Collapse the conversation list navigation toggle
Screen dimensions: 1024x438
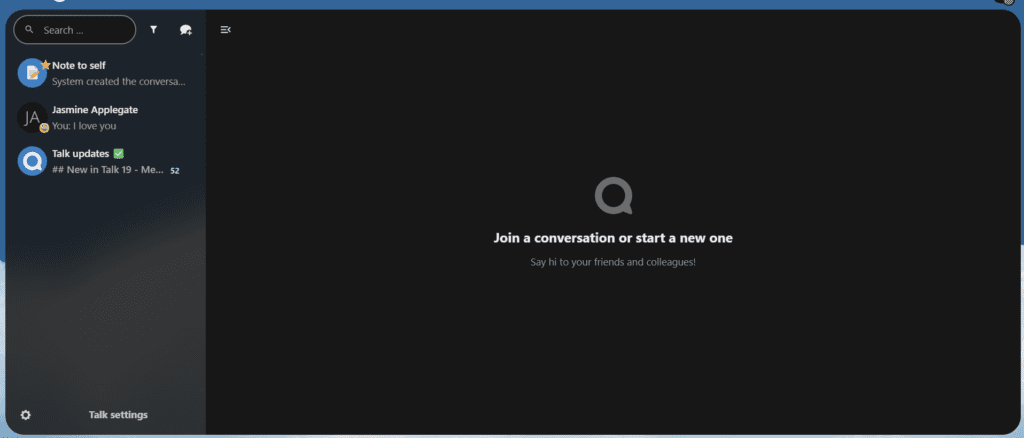[x=225, y=29]
